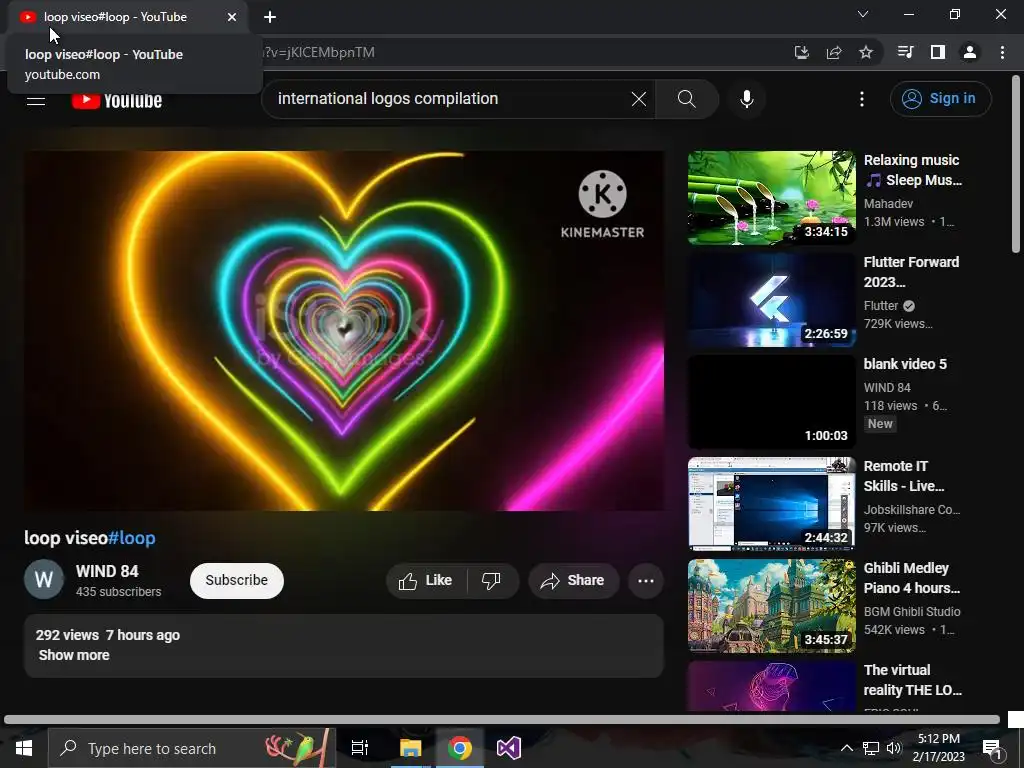Click the Sign in button
1024x768 pixels.
(940, 99)
